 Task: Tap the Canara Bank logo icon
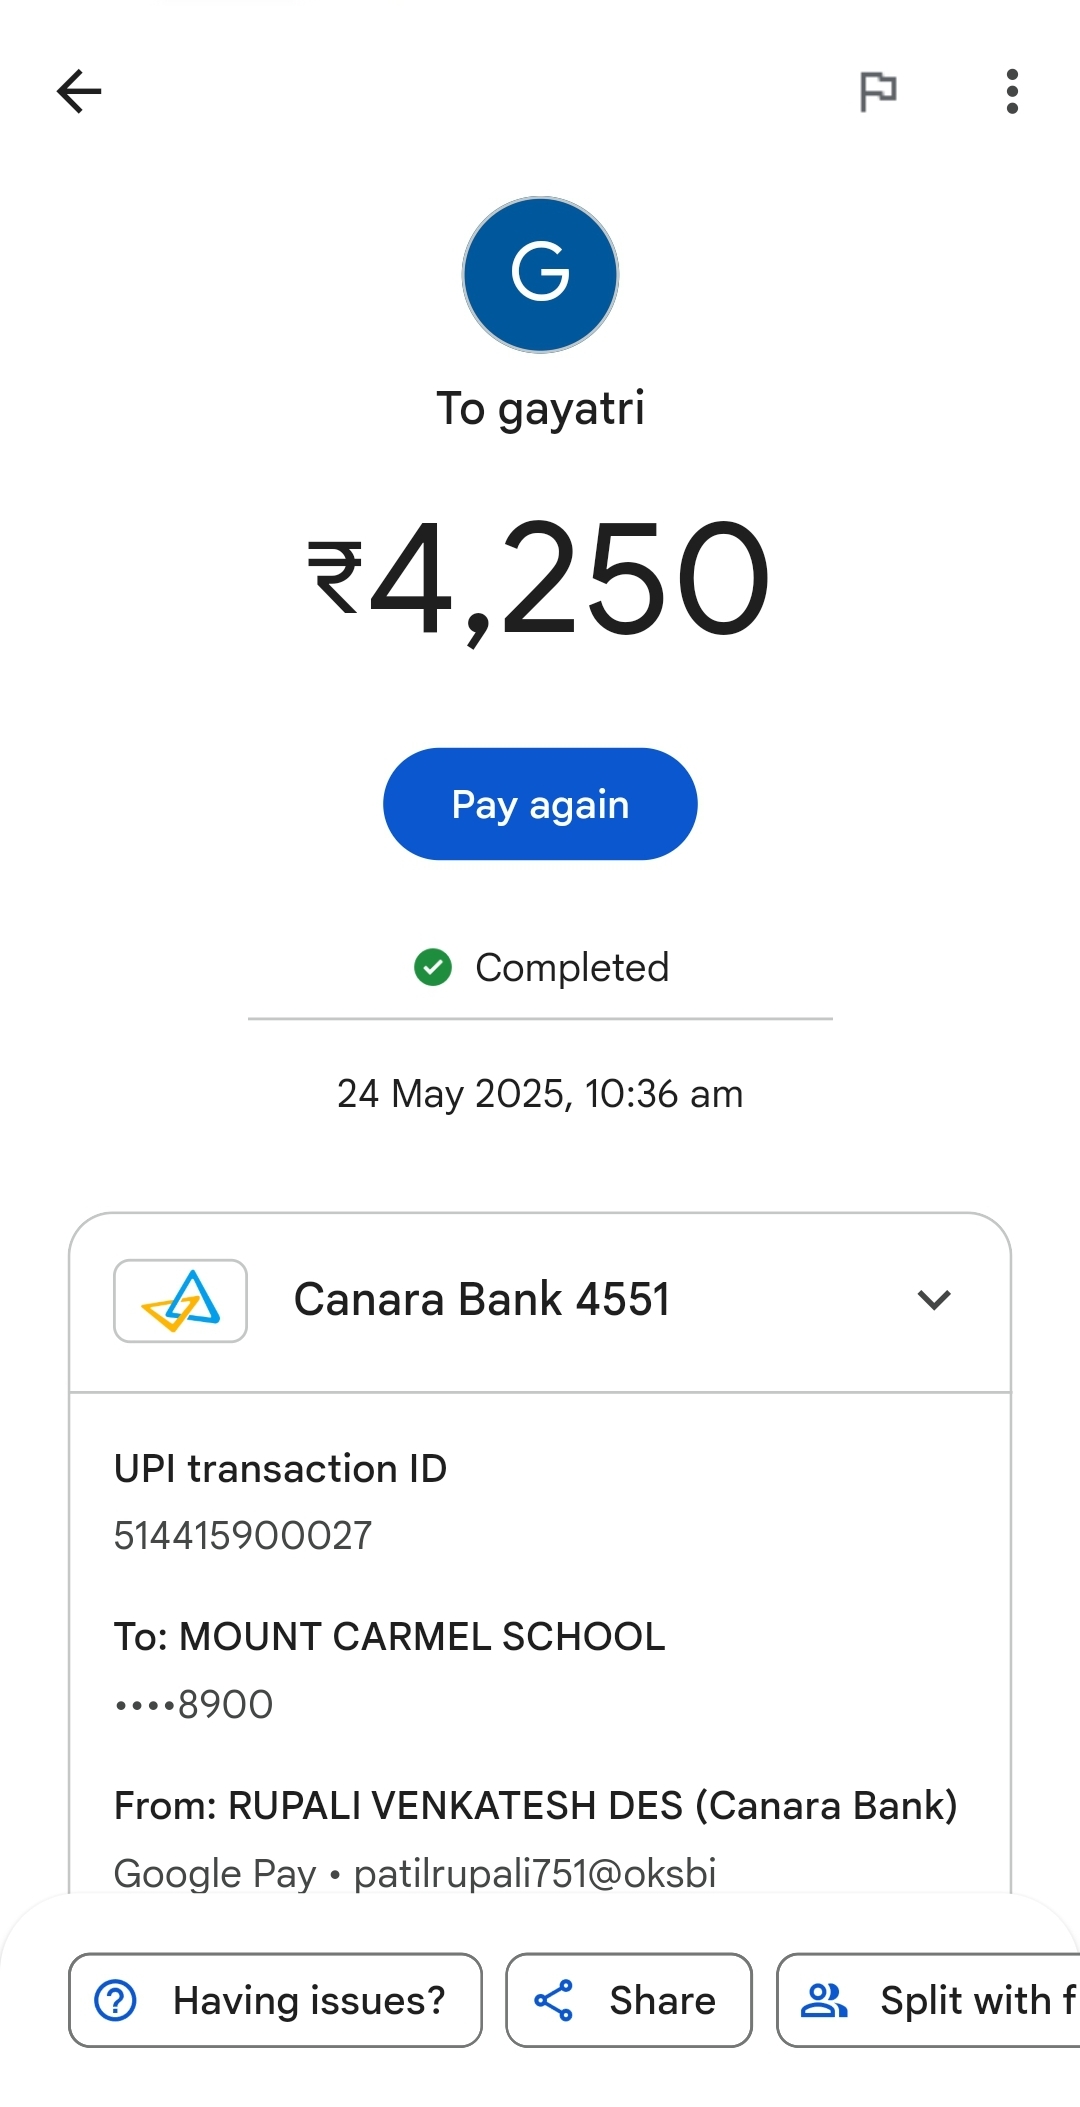click(180, 1300)
